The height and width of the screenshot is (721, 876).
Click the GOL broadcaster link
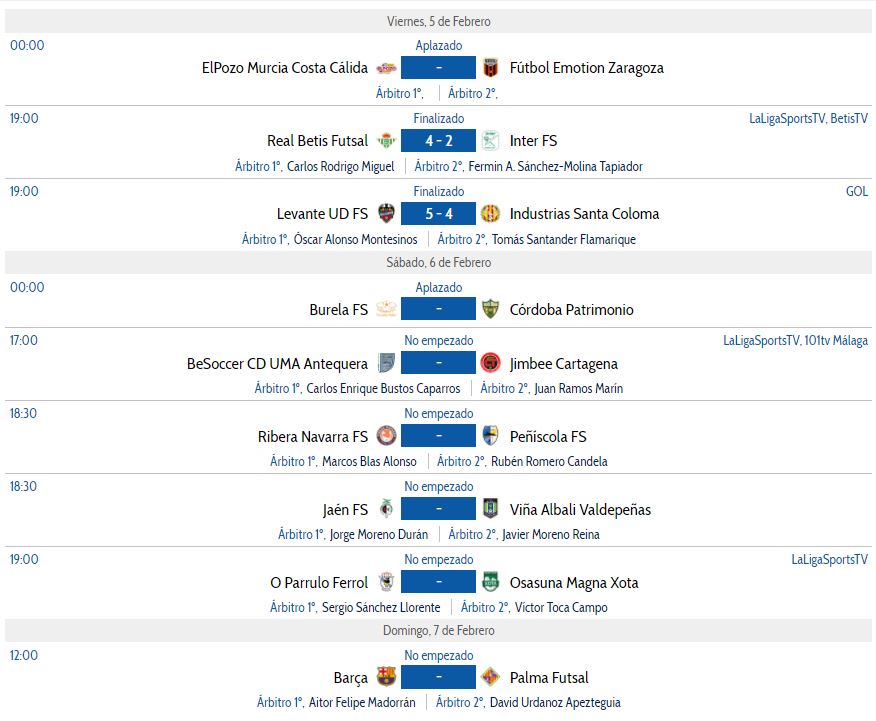coord(857,191)
